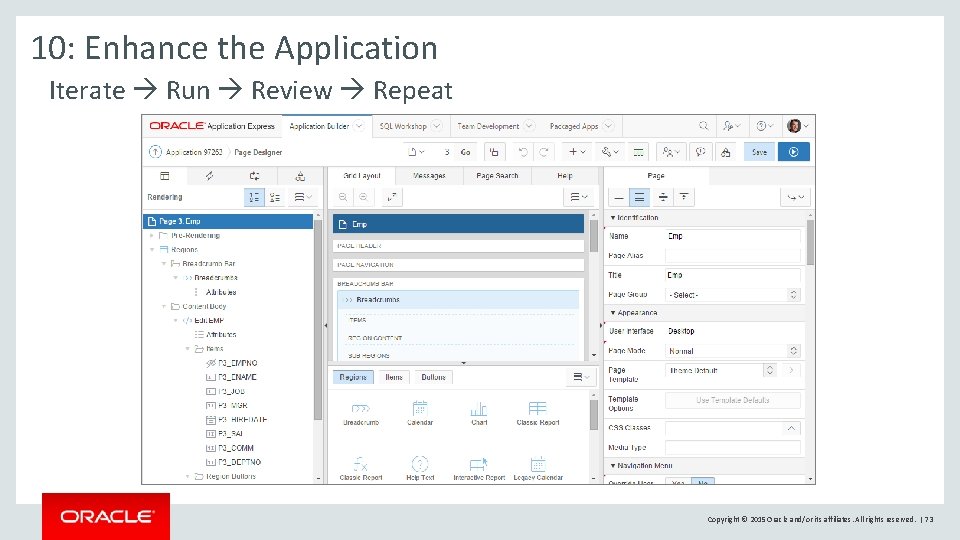
Task: Click the search magnifier icon in the header
Action: coord(703,126)
